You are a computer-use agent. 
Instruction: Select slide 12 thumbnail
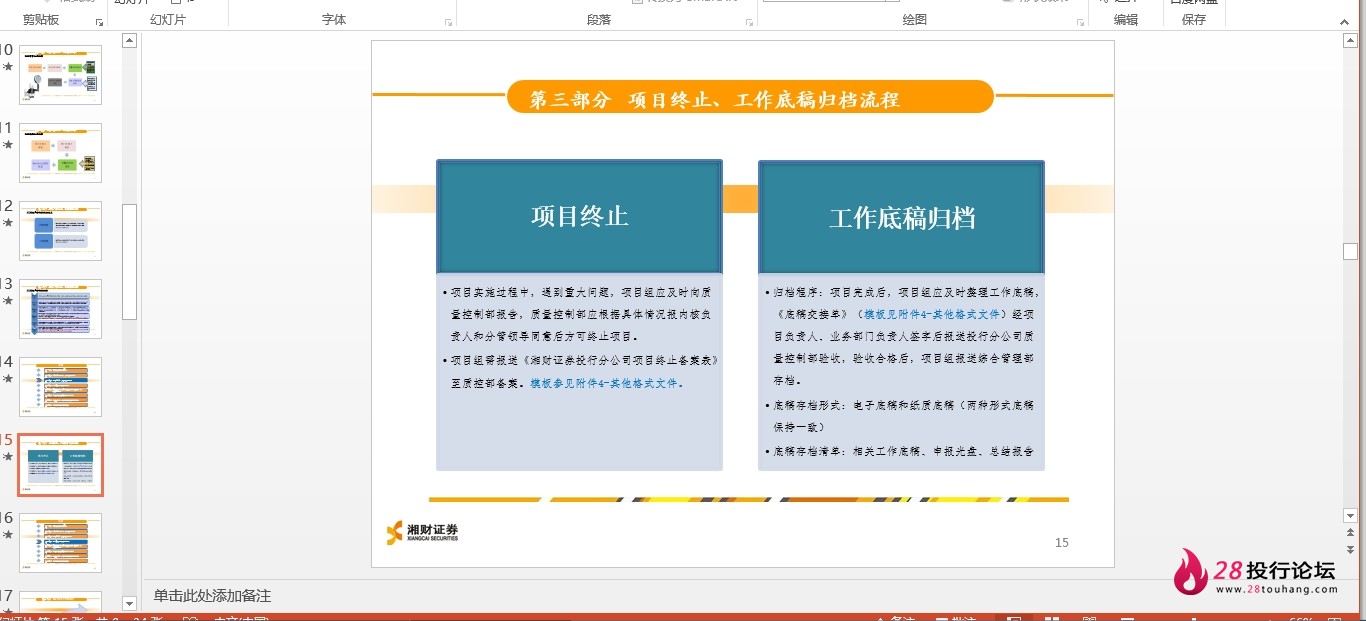[x=60, y=231]
